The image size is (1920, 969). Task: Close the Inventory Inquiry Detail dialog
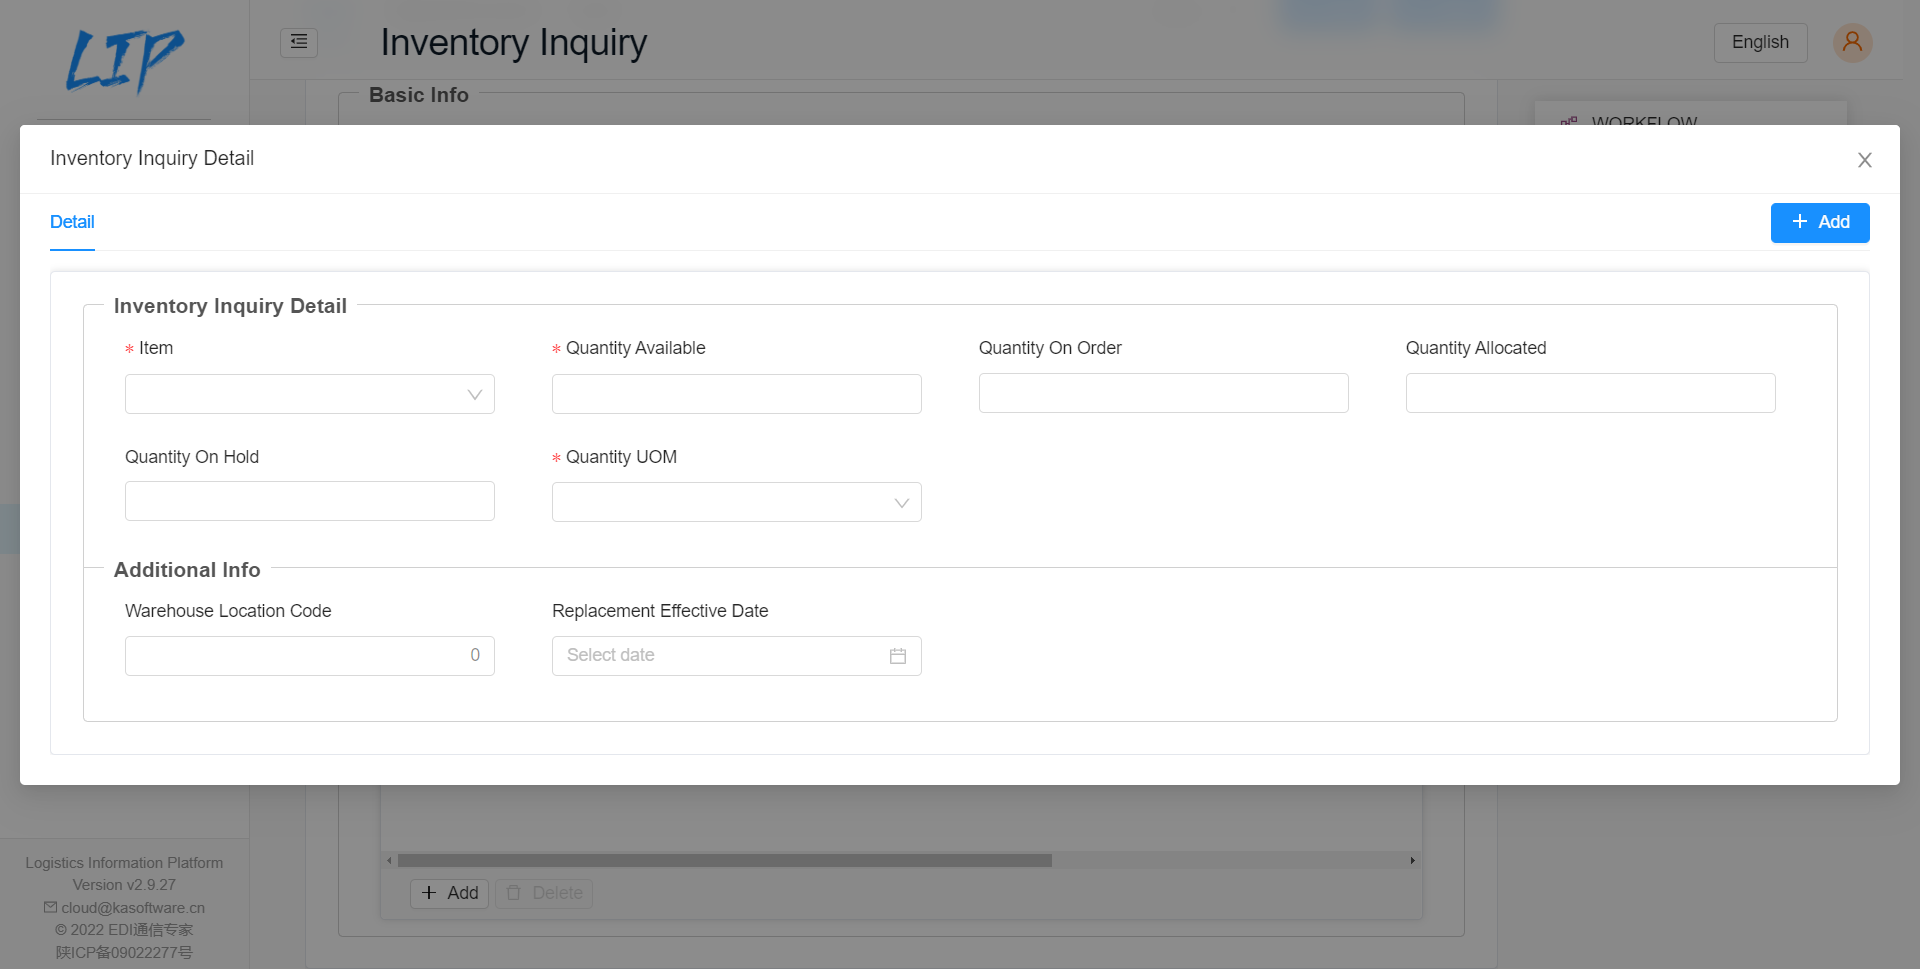pos(1864,160)
